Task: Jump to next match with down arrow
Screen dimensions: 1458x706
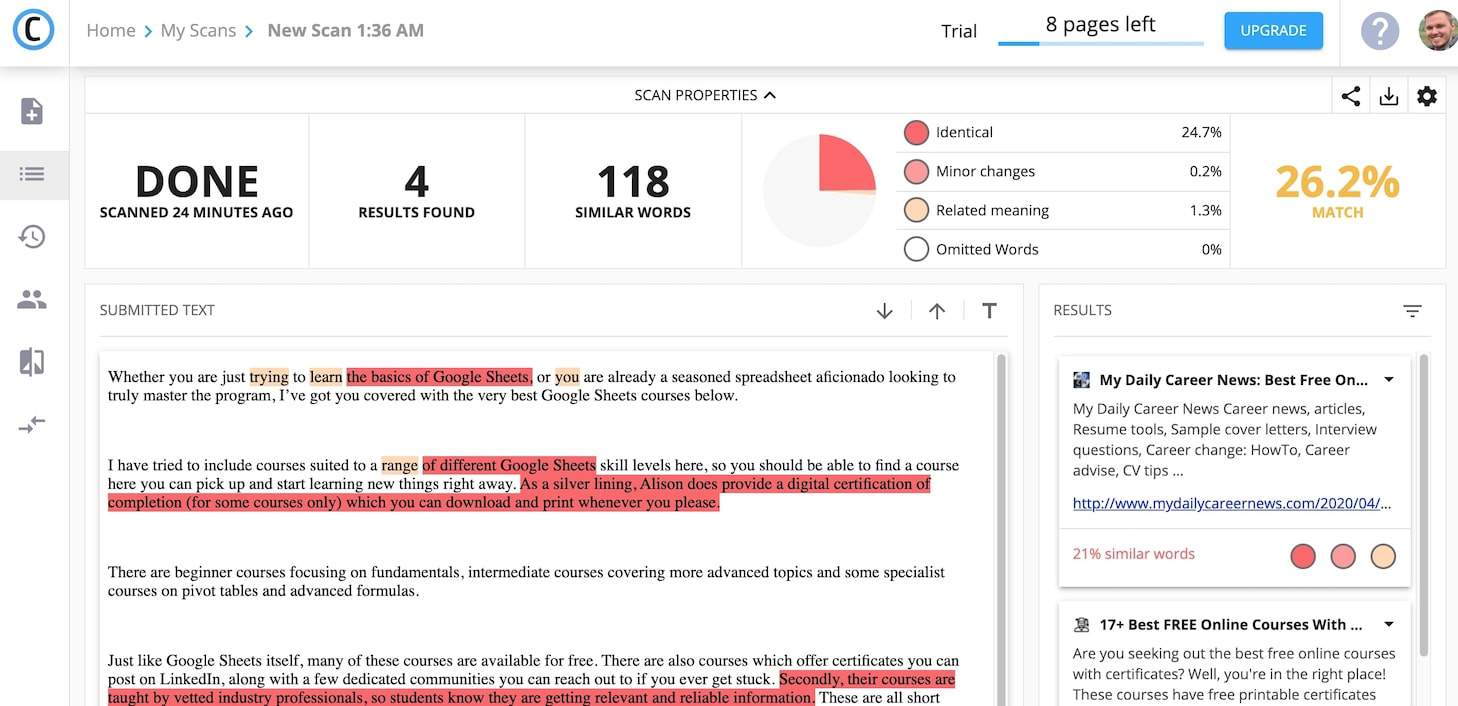Action: tap(884, 311)
